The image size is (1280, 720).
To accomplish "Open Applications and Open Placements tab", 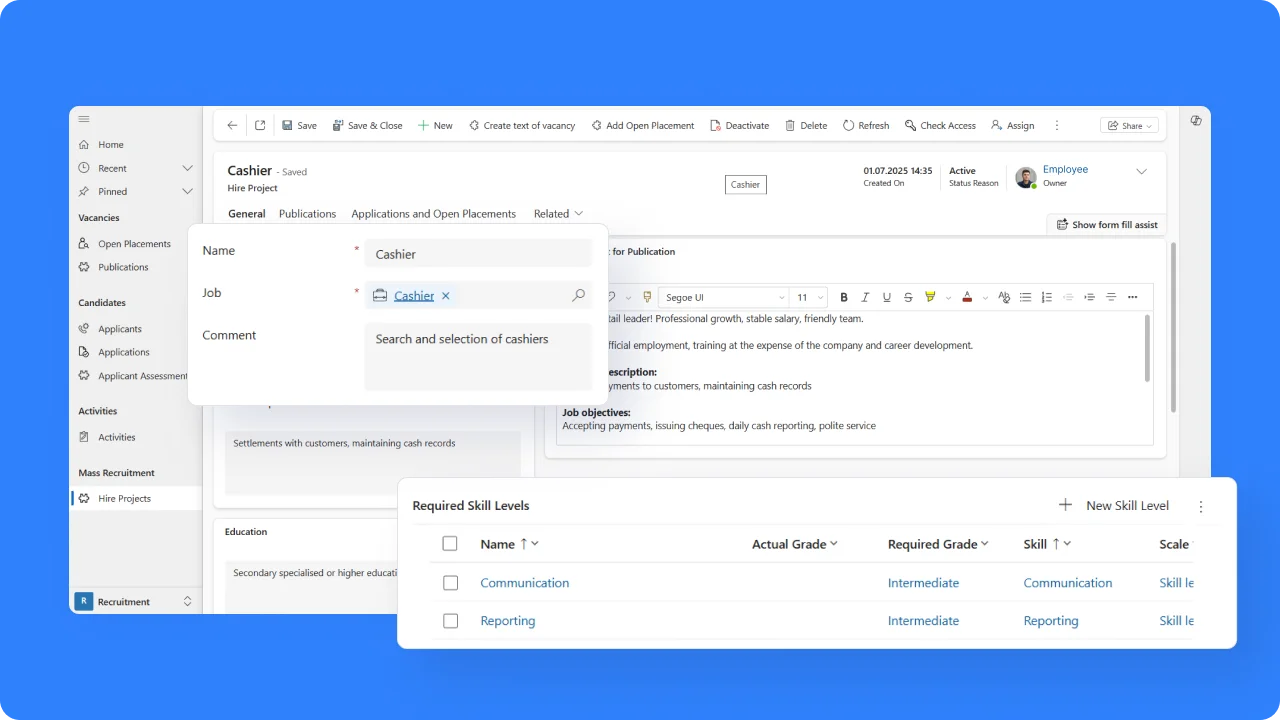I will [433, 214].
